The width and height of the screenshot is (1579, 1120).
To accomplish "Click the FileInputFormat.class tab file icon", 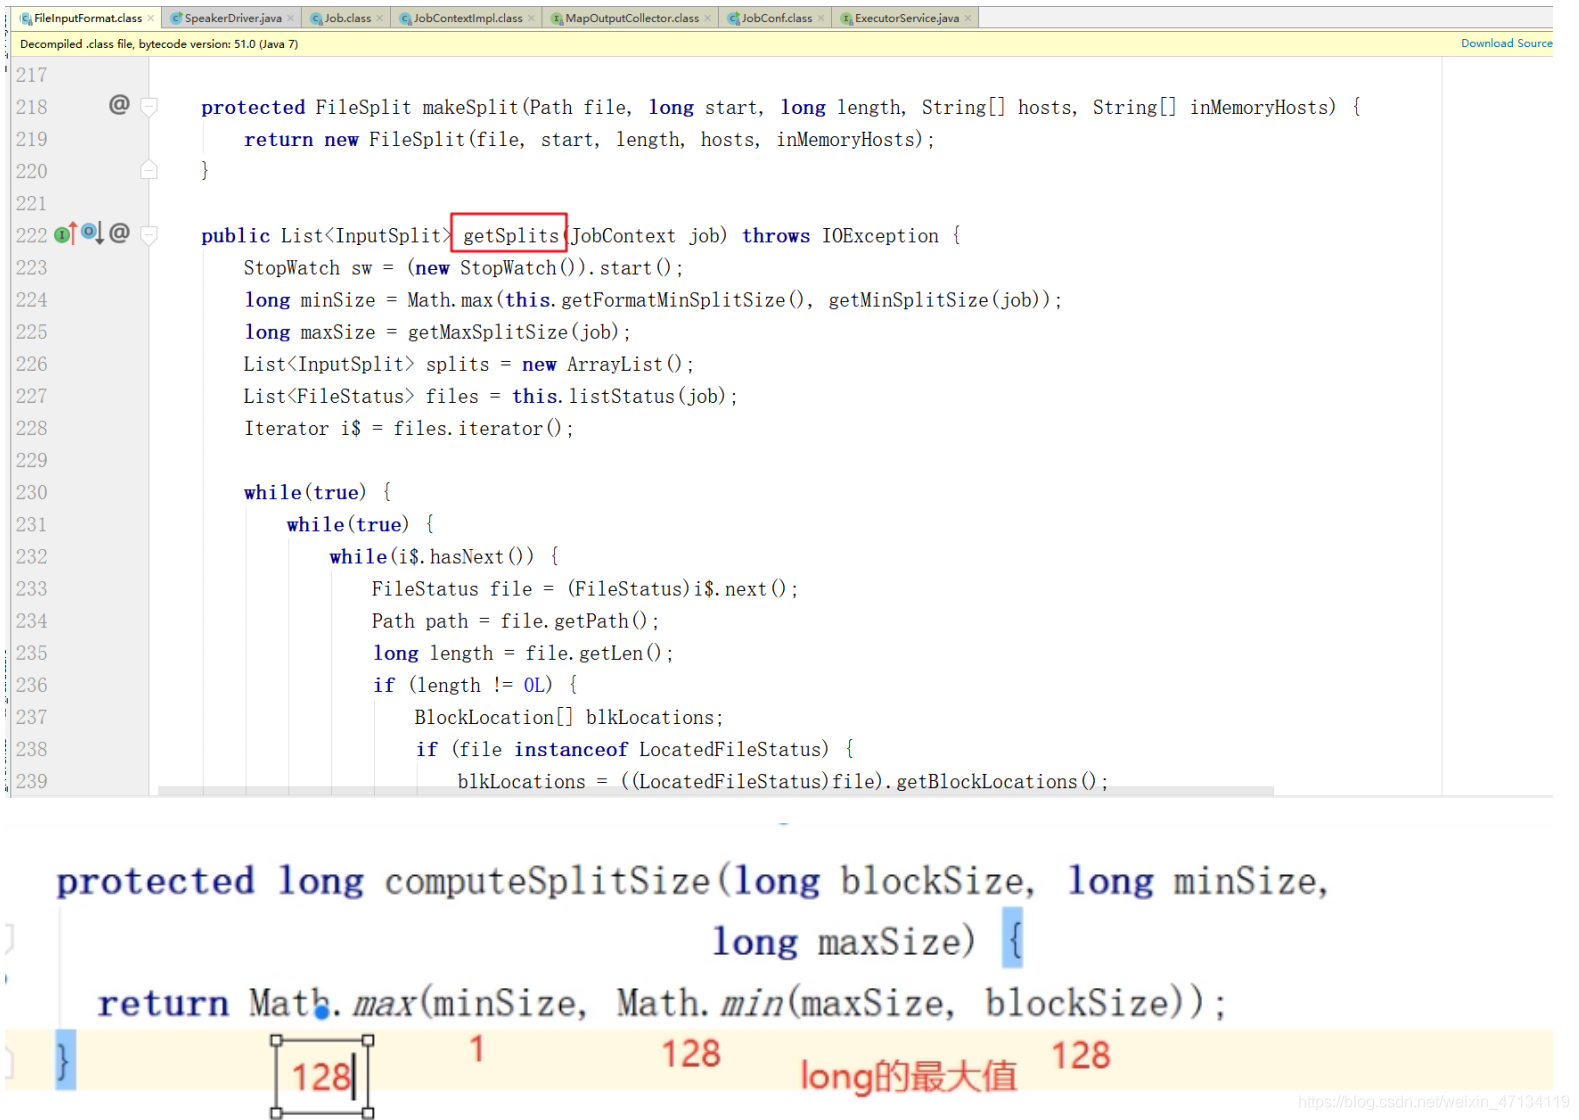I will point(26,18).
